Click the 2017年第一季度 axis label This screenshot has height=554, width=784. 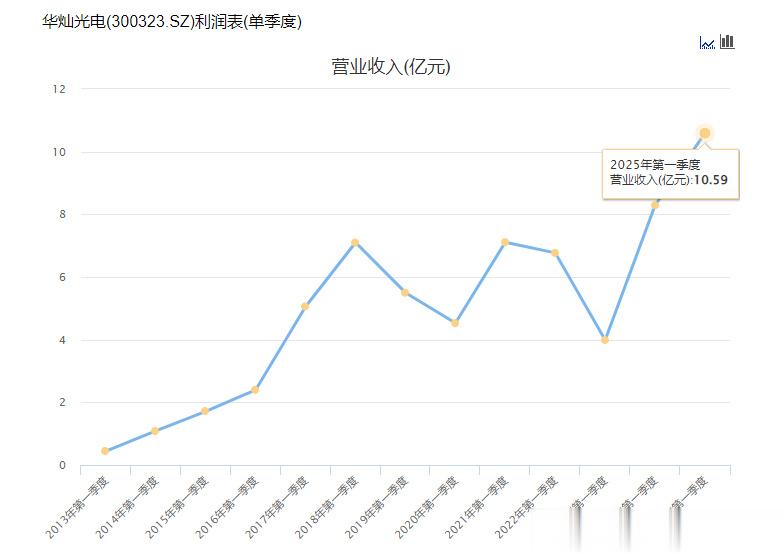pyautogui.click(x=278, y=508)
